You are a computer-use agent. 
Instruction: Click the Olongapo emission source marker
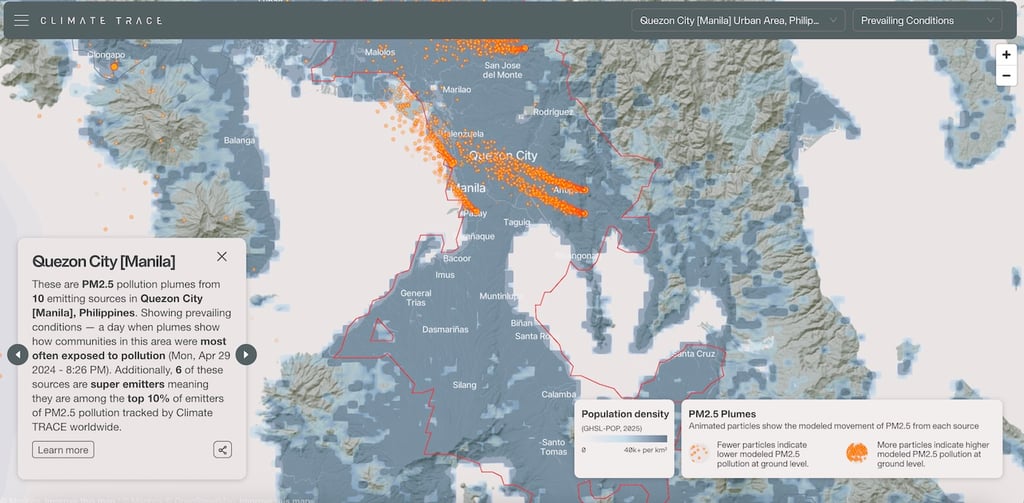tap(115, 66)
